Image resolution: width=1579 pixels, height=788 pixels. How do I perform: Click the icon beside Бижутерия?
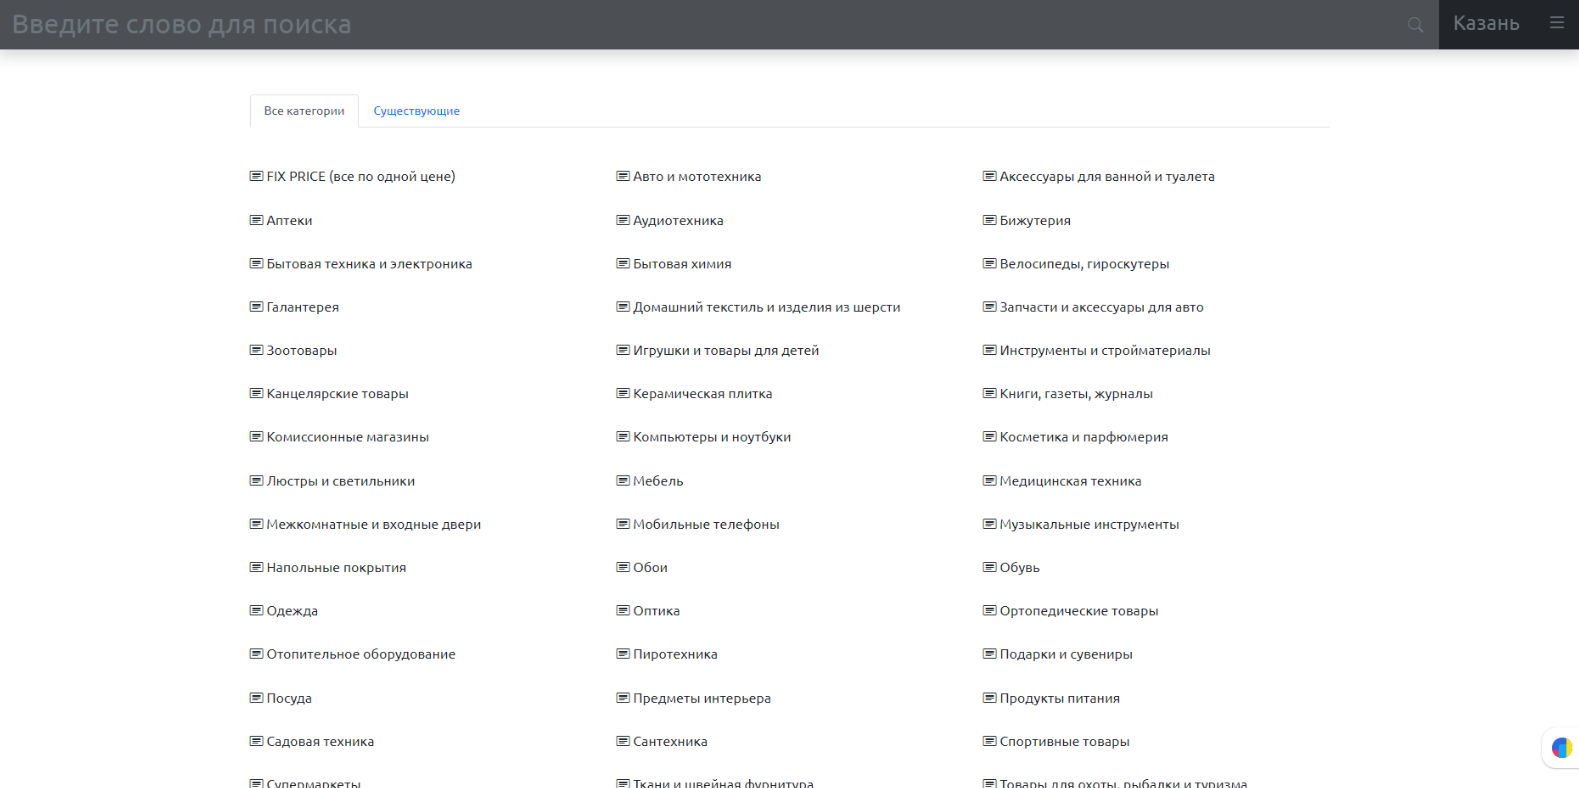tap(989, 220)
